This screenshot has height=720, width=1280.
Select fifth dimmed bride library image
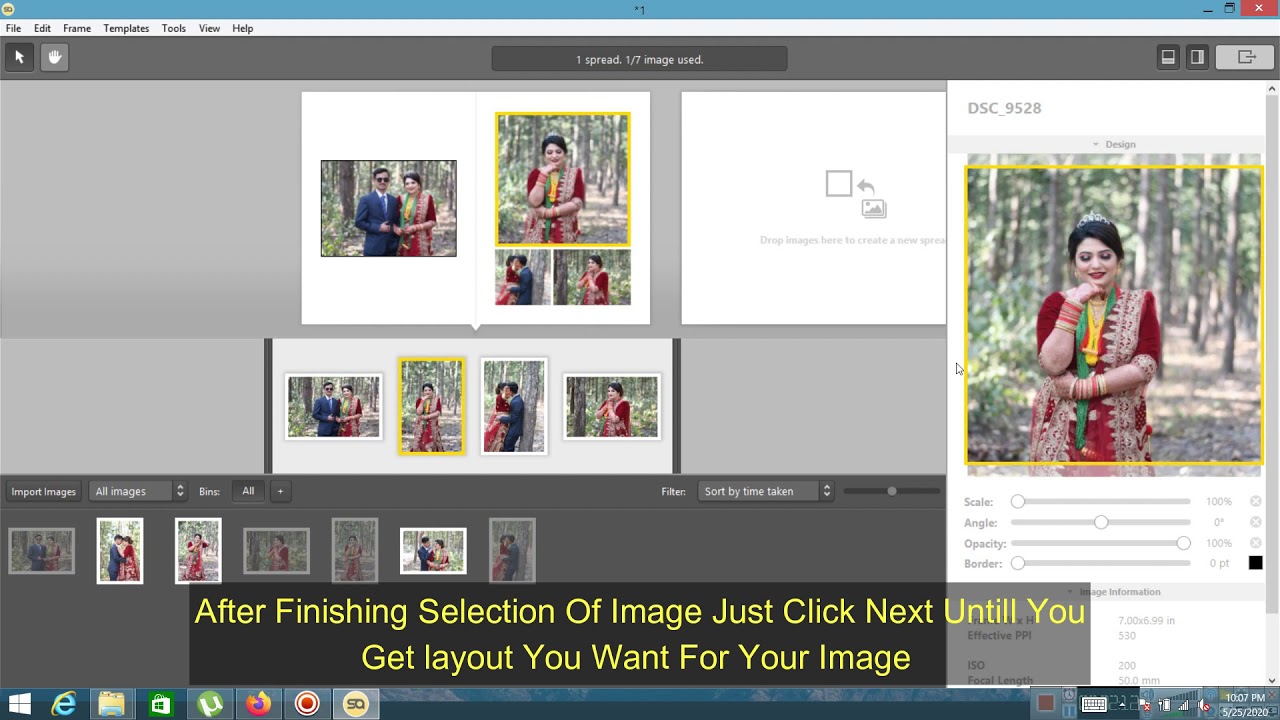pos(355,550)
